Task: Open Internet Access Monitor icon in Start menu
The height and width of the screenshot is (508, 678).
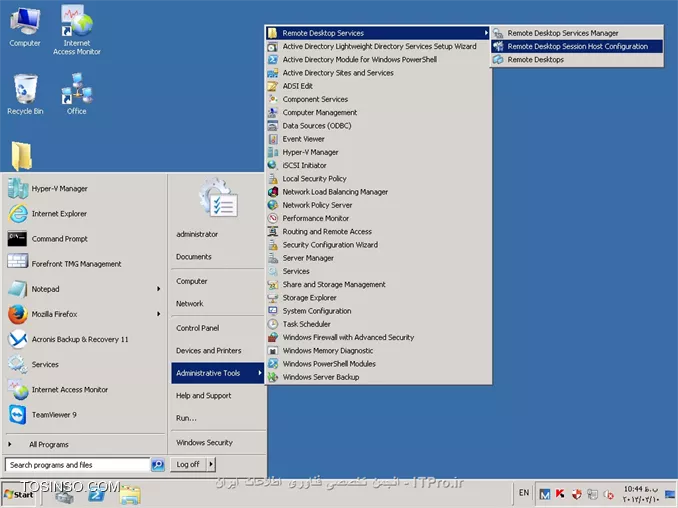Action: click(x=18, y=389)
